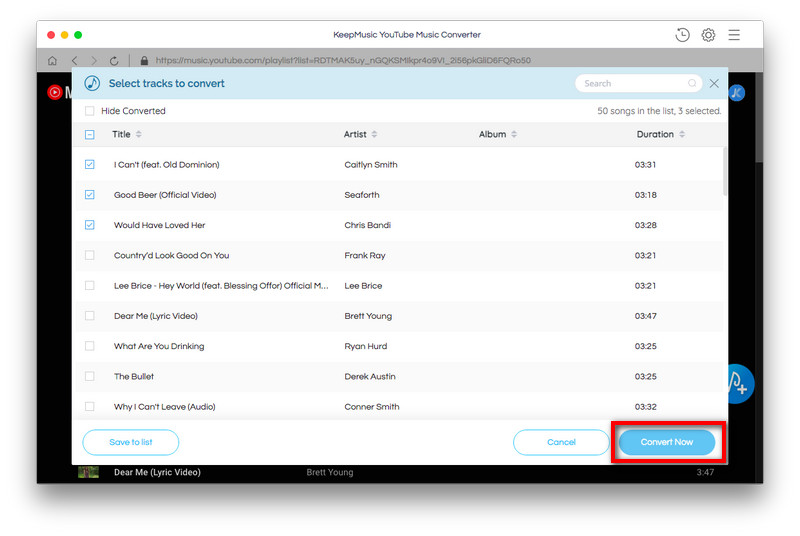Select artist Ryan Hurd
The image size is (800, 536).
(x=366, y=346)
